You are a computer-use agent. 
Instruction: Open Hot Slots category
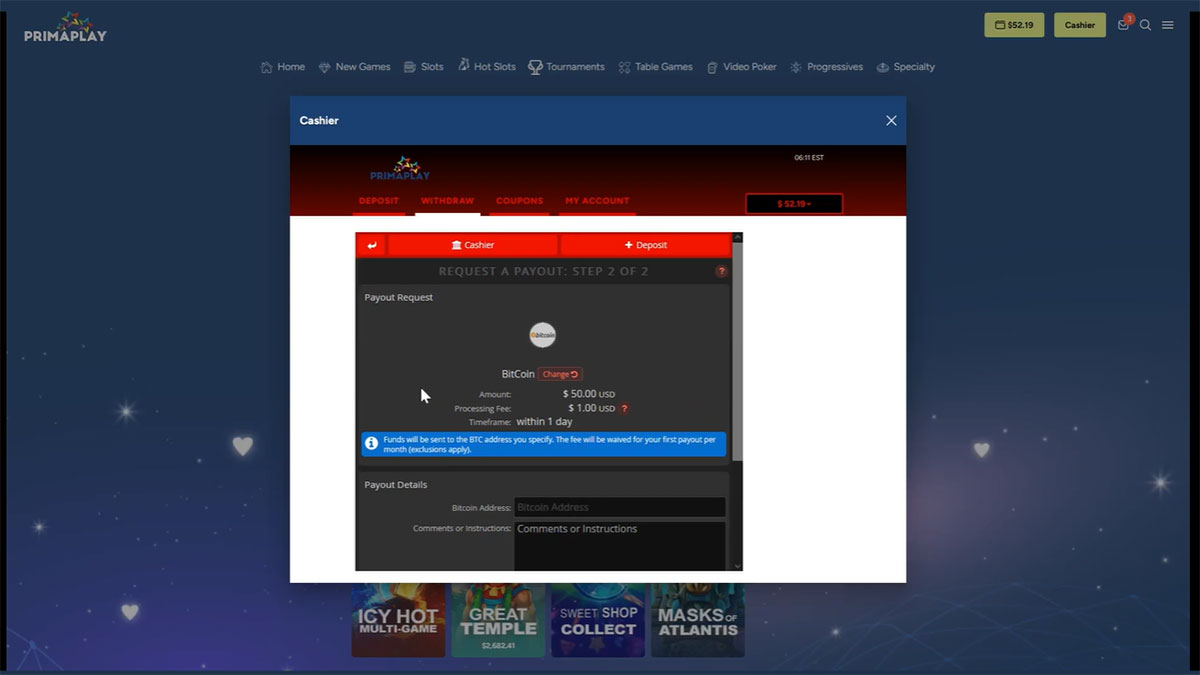487,67
